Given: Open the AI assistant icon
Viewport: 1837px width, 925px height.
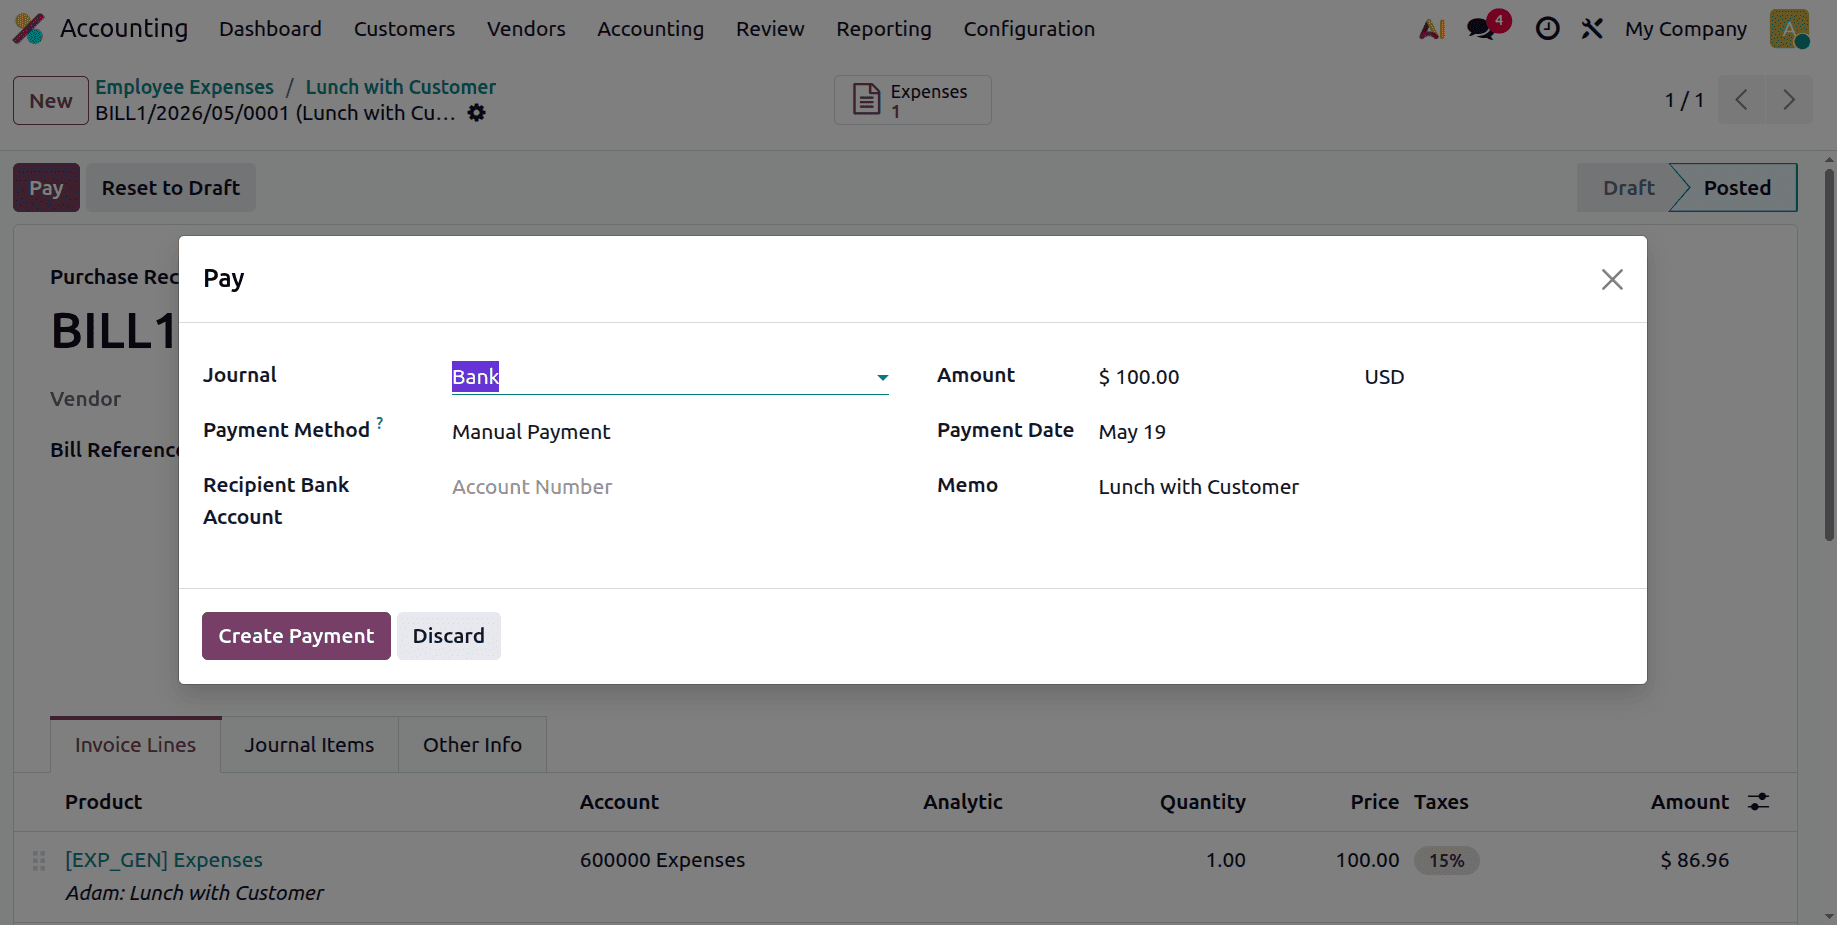Looking at the screenshot, I should [1432, 29].
